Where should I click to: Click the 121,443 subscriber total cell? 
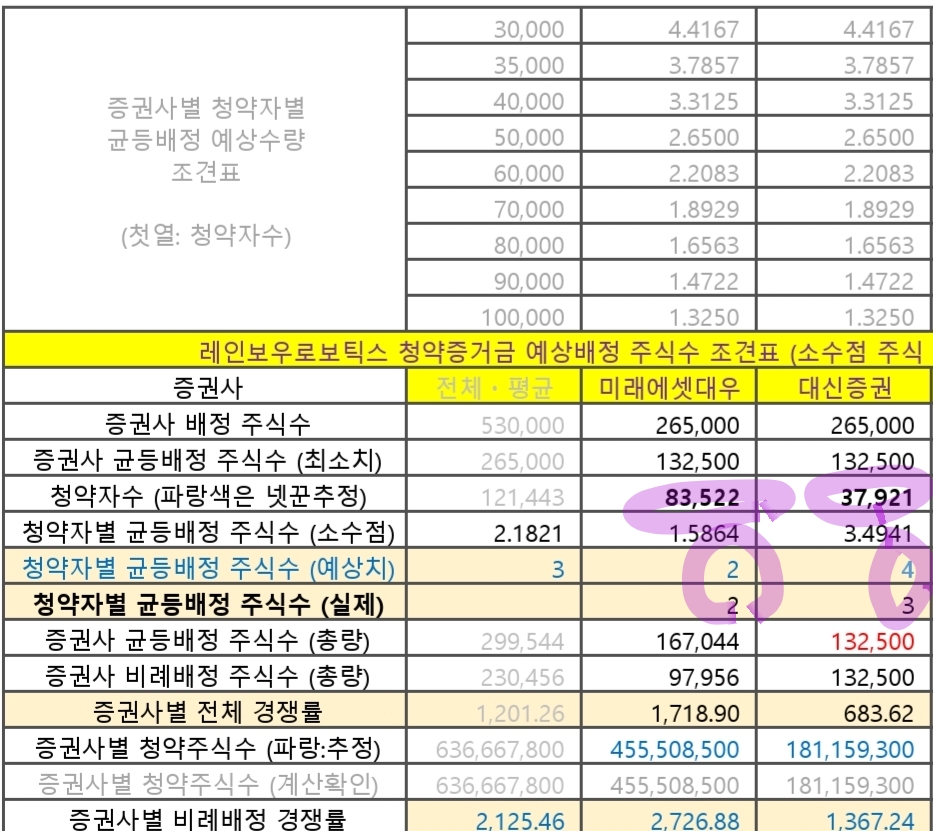pyautogui.click(x=493, y=495)
